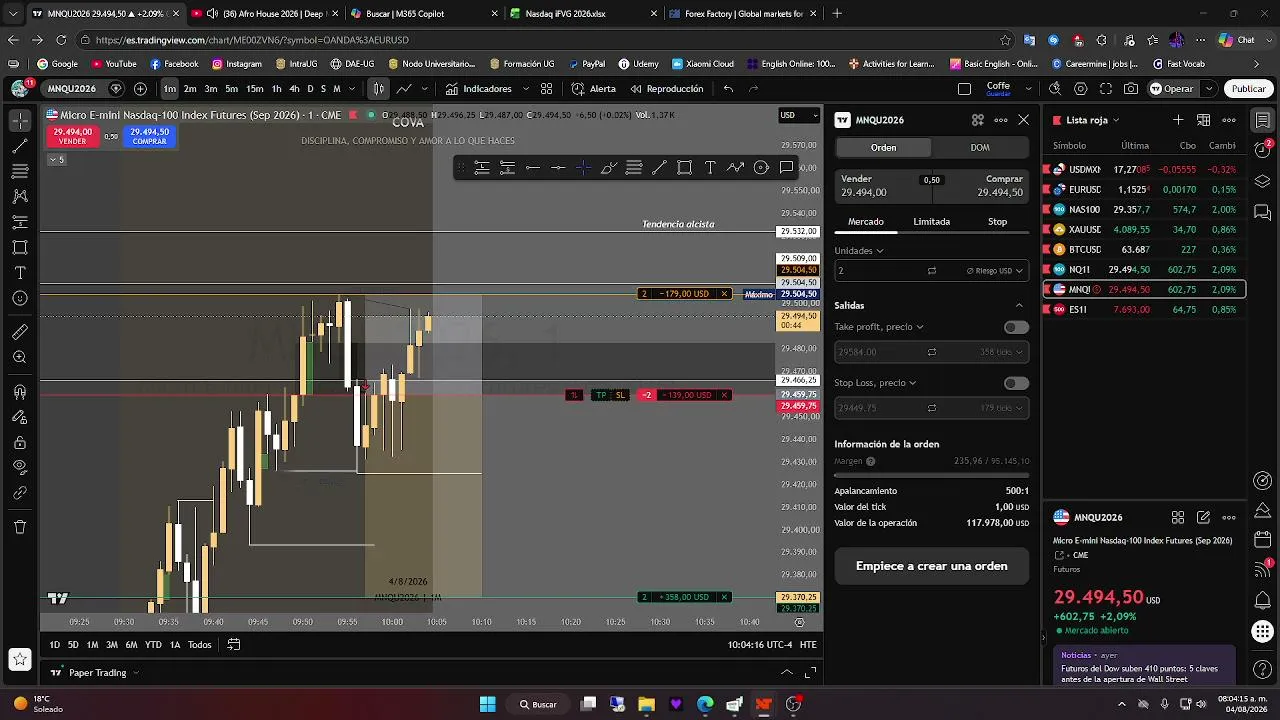Select the 1D date range

[x=54, y=645]
